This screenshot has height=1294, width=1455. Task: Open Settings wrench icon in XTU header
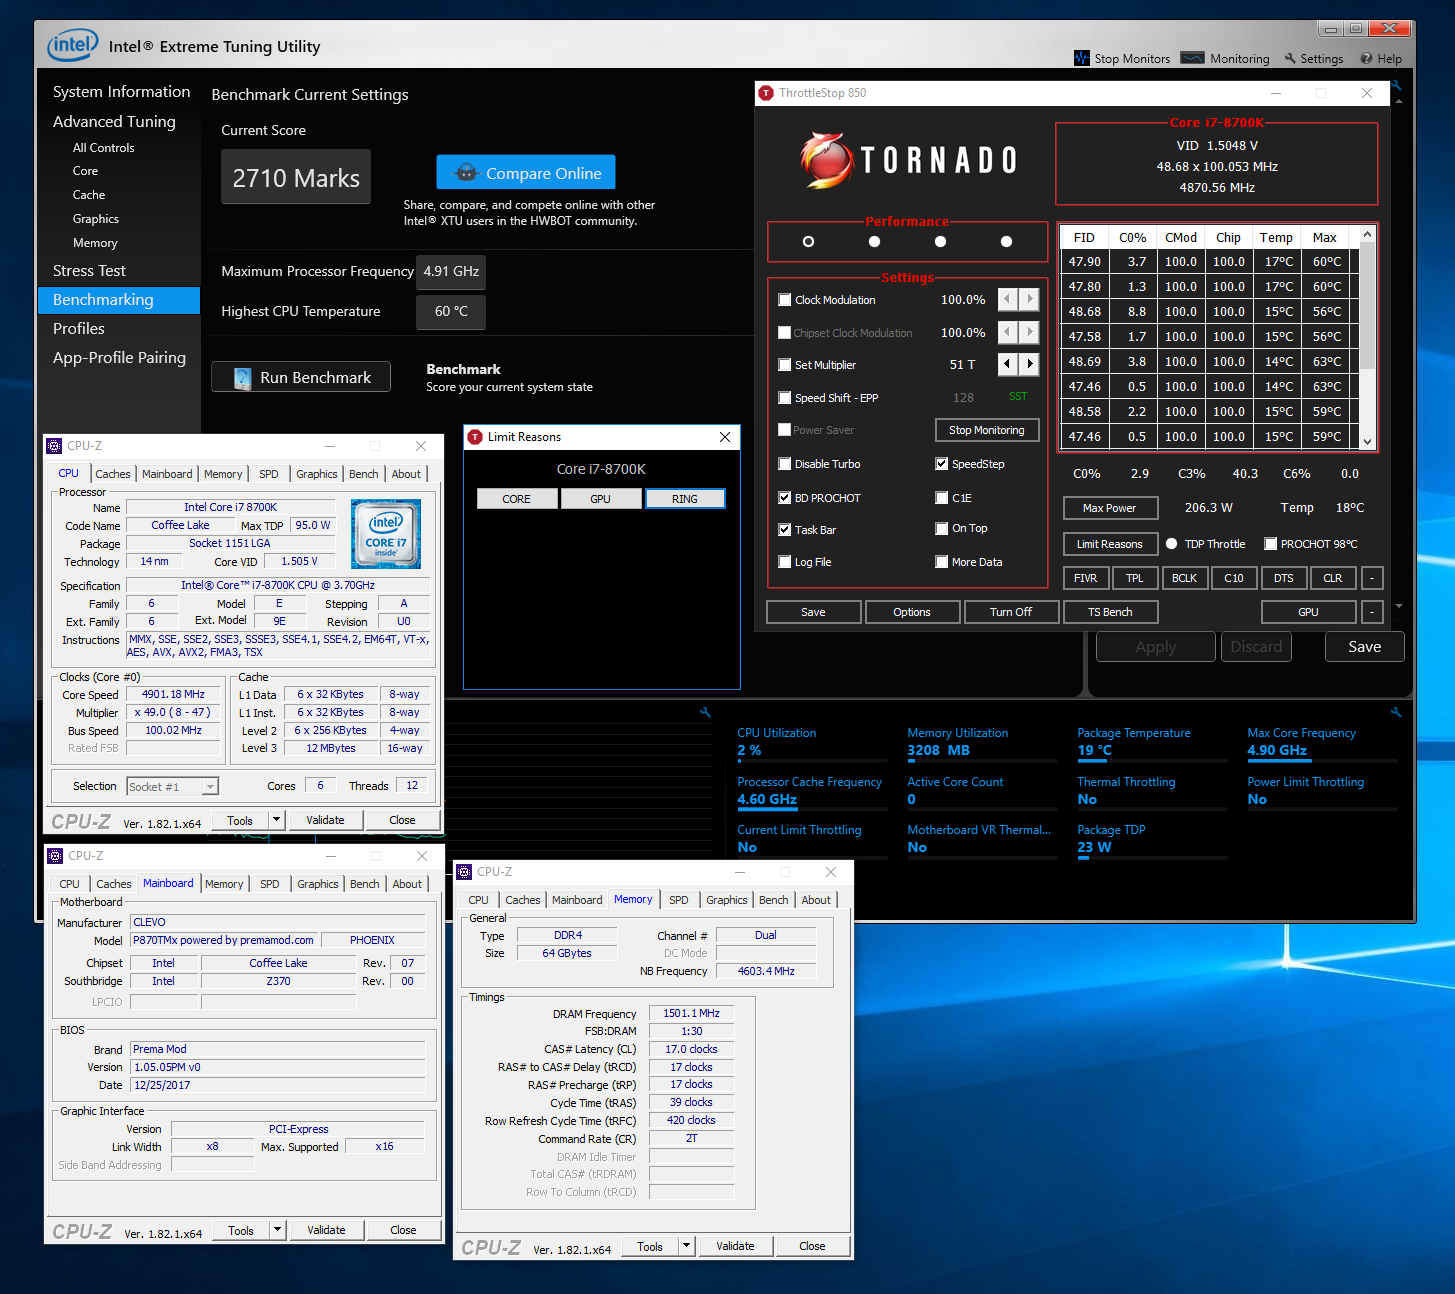tap(1290, 58)
